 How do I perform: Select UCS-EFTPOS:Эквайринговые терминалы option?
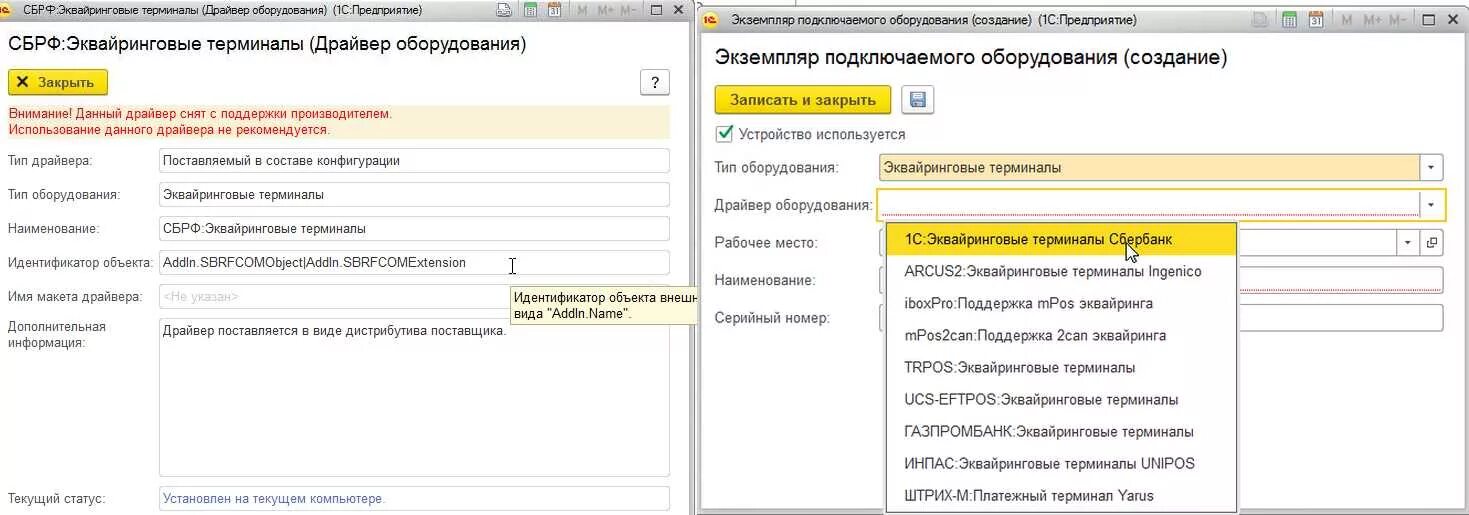point(1061,399)
